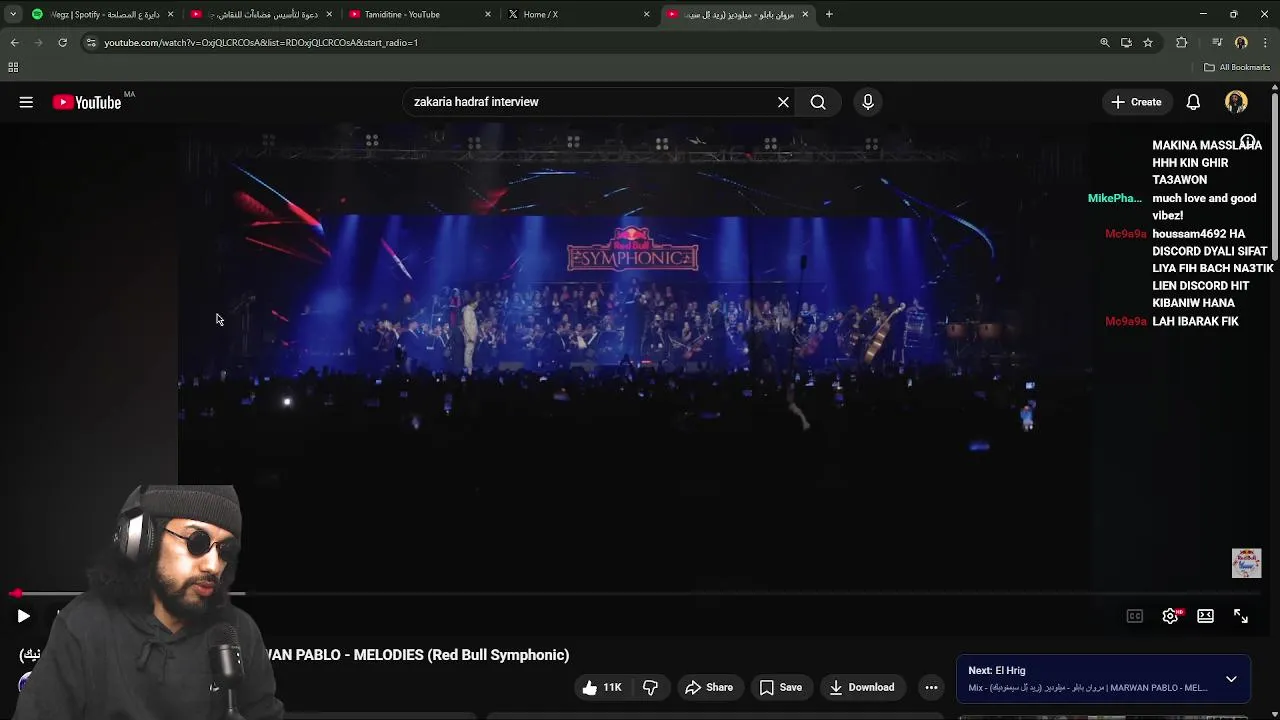Open more actions three-dot menu

931,687
